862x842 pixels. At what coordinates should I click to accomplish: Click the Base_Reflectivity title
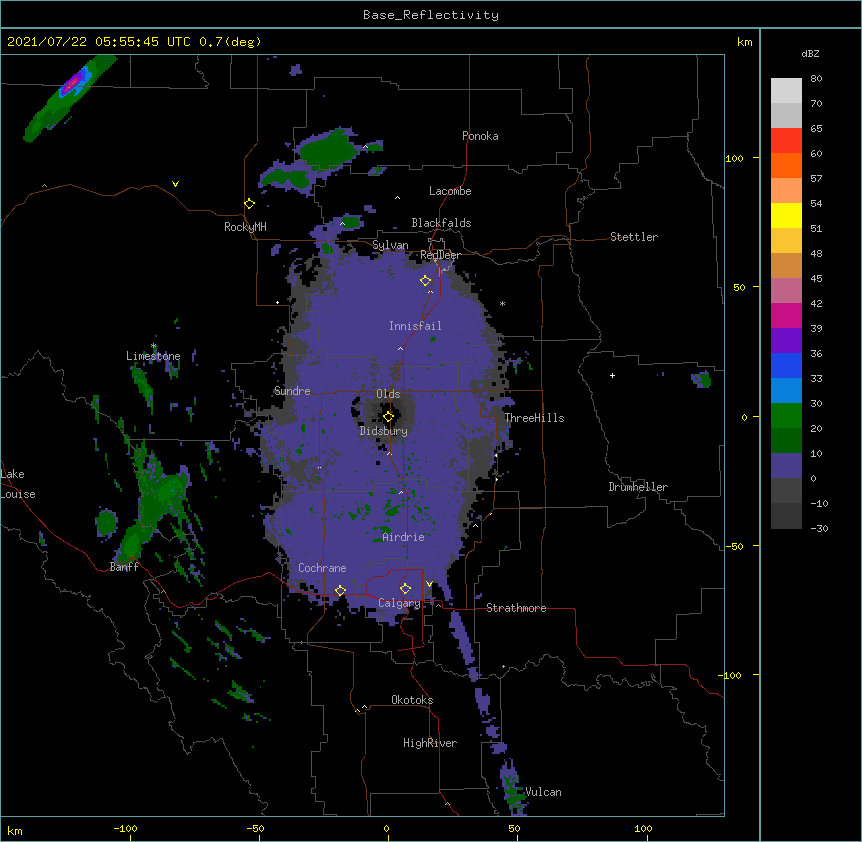(431, 15)
